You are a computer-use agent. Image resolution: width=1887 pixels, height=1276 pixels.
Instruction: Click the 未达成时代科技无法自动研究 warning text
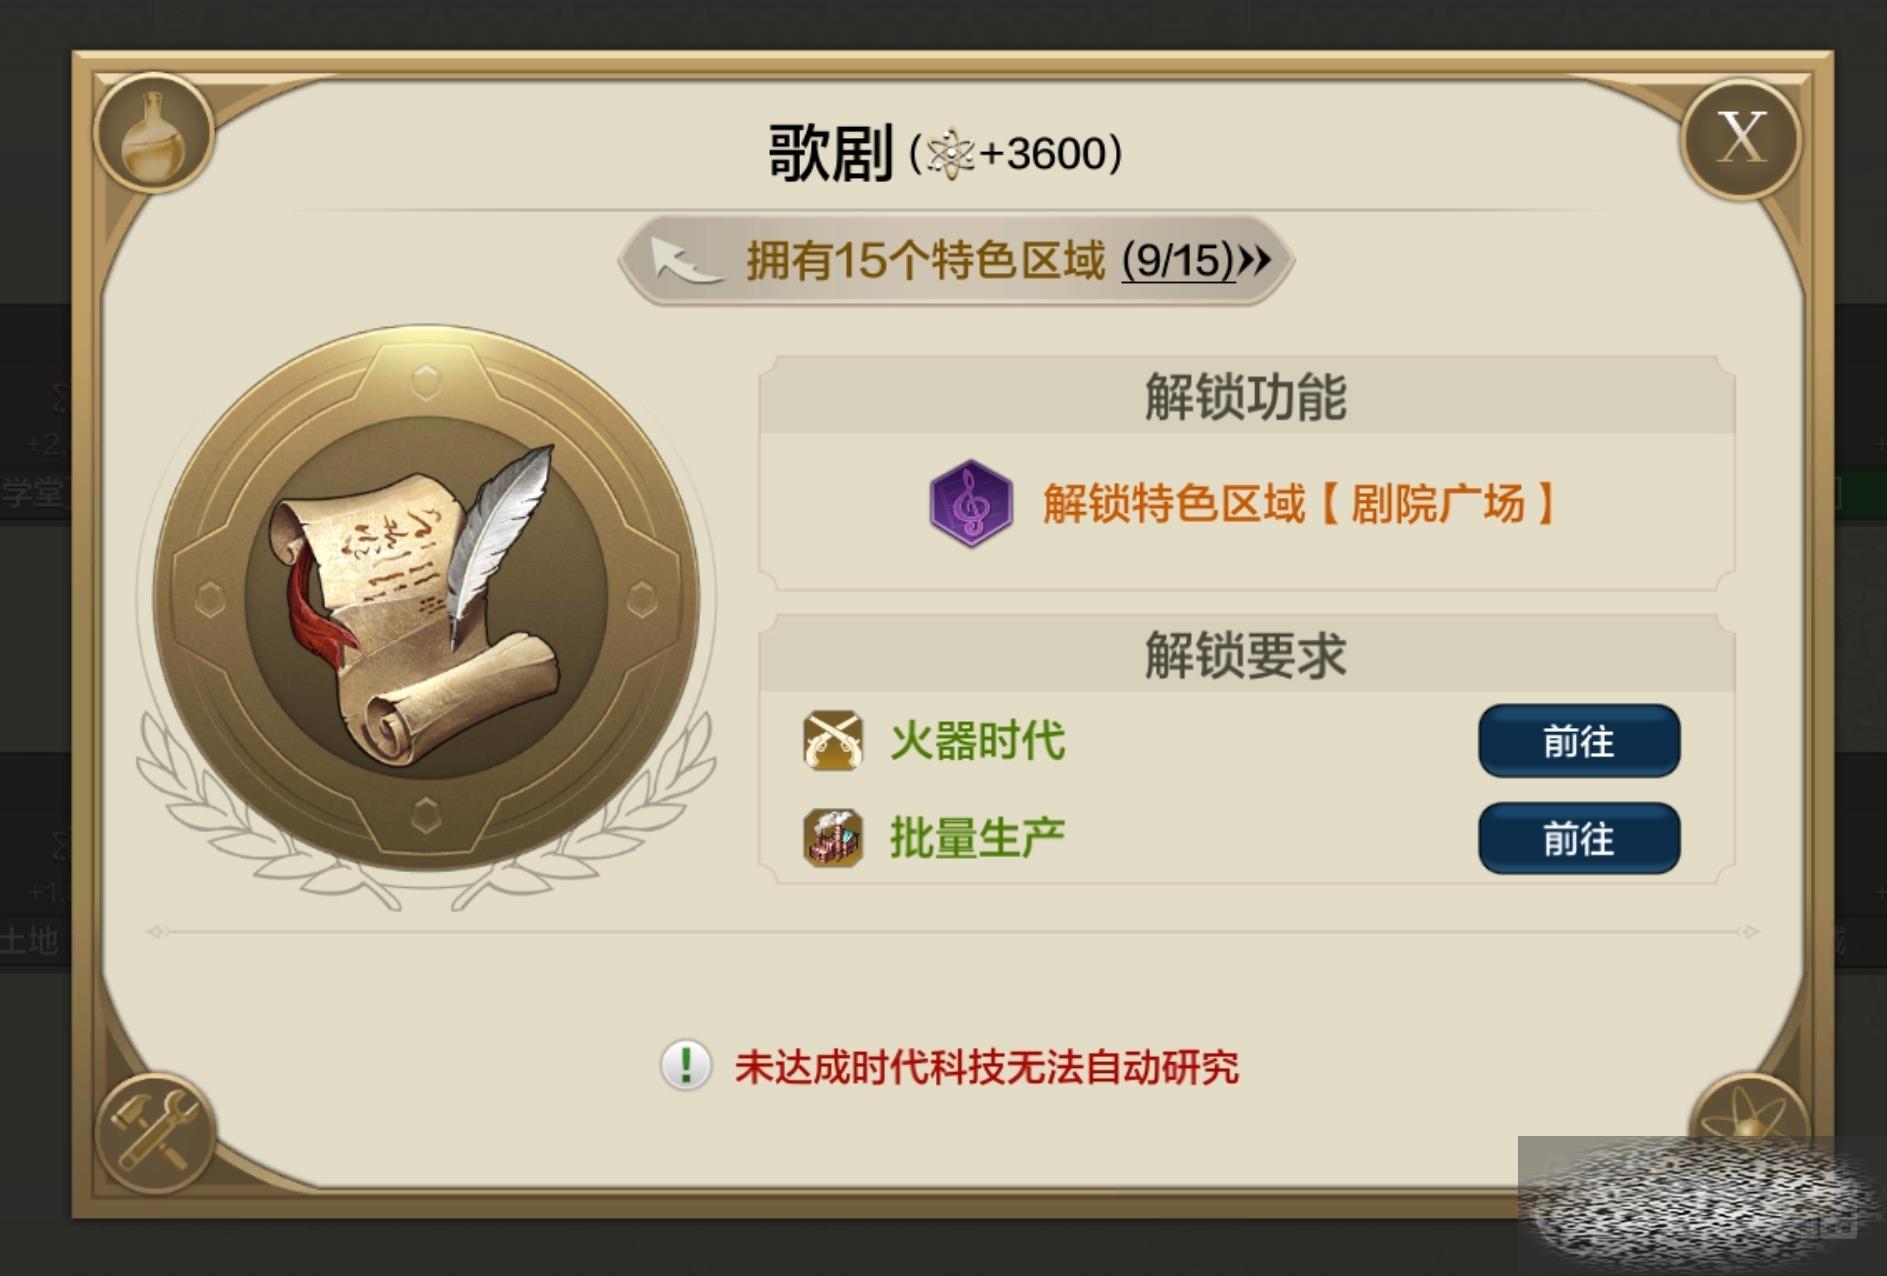click(x=987, y=1067)
